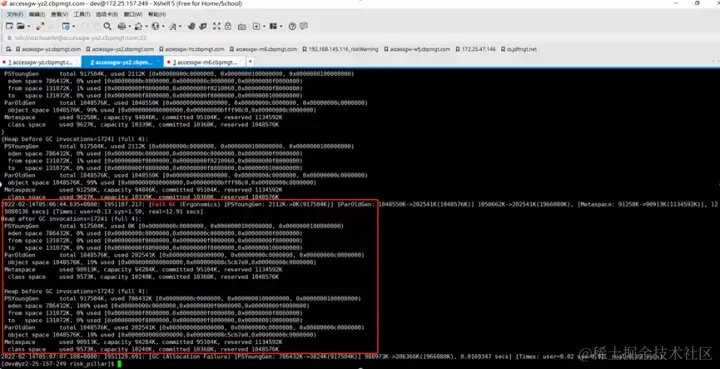
Task: Expand the Print icon dropdown arrow
Action: (x=129, y=27)
